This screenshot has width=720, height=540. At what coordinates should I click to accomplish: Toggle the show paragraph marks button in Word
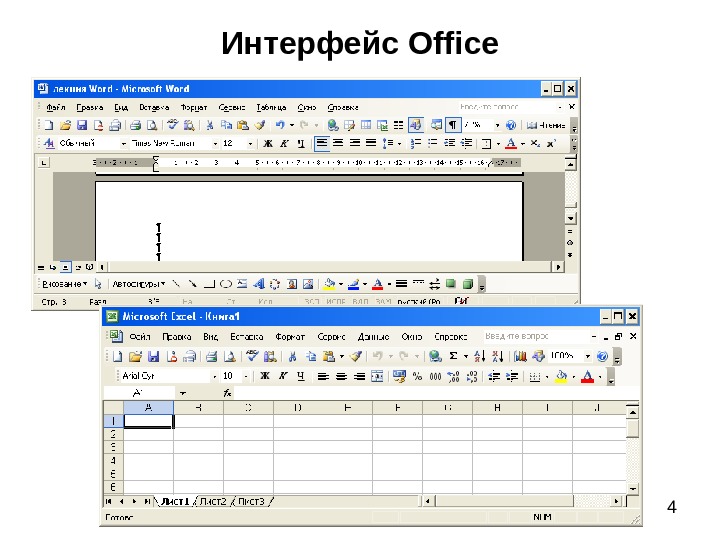pos(453,125)
